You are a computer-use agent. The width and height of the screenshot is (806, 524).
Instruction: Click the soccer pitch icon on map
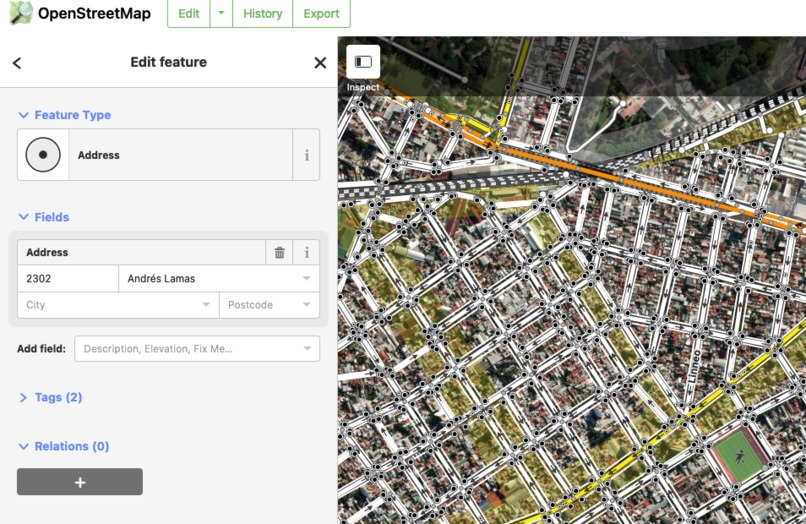pos(740,456)
